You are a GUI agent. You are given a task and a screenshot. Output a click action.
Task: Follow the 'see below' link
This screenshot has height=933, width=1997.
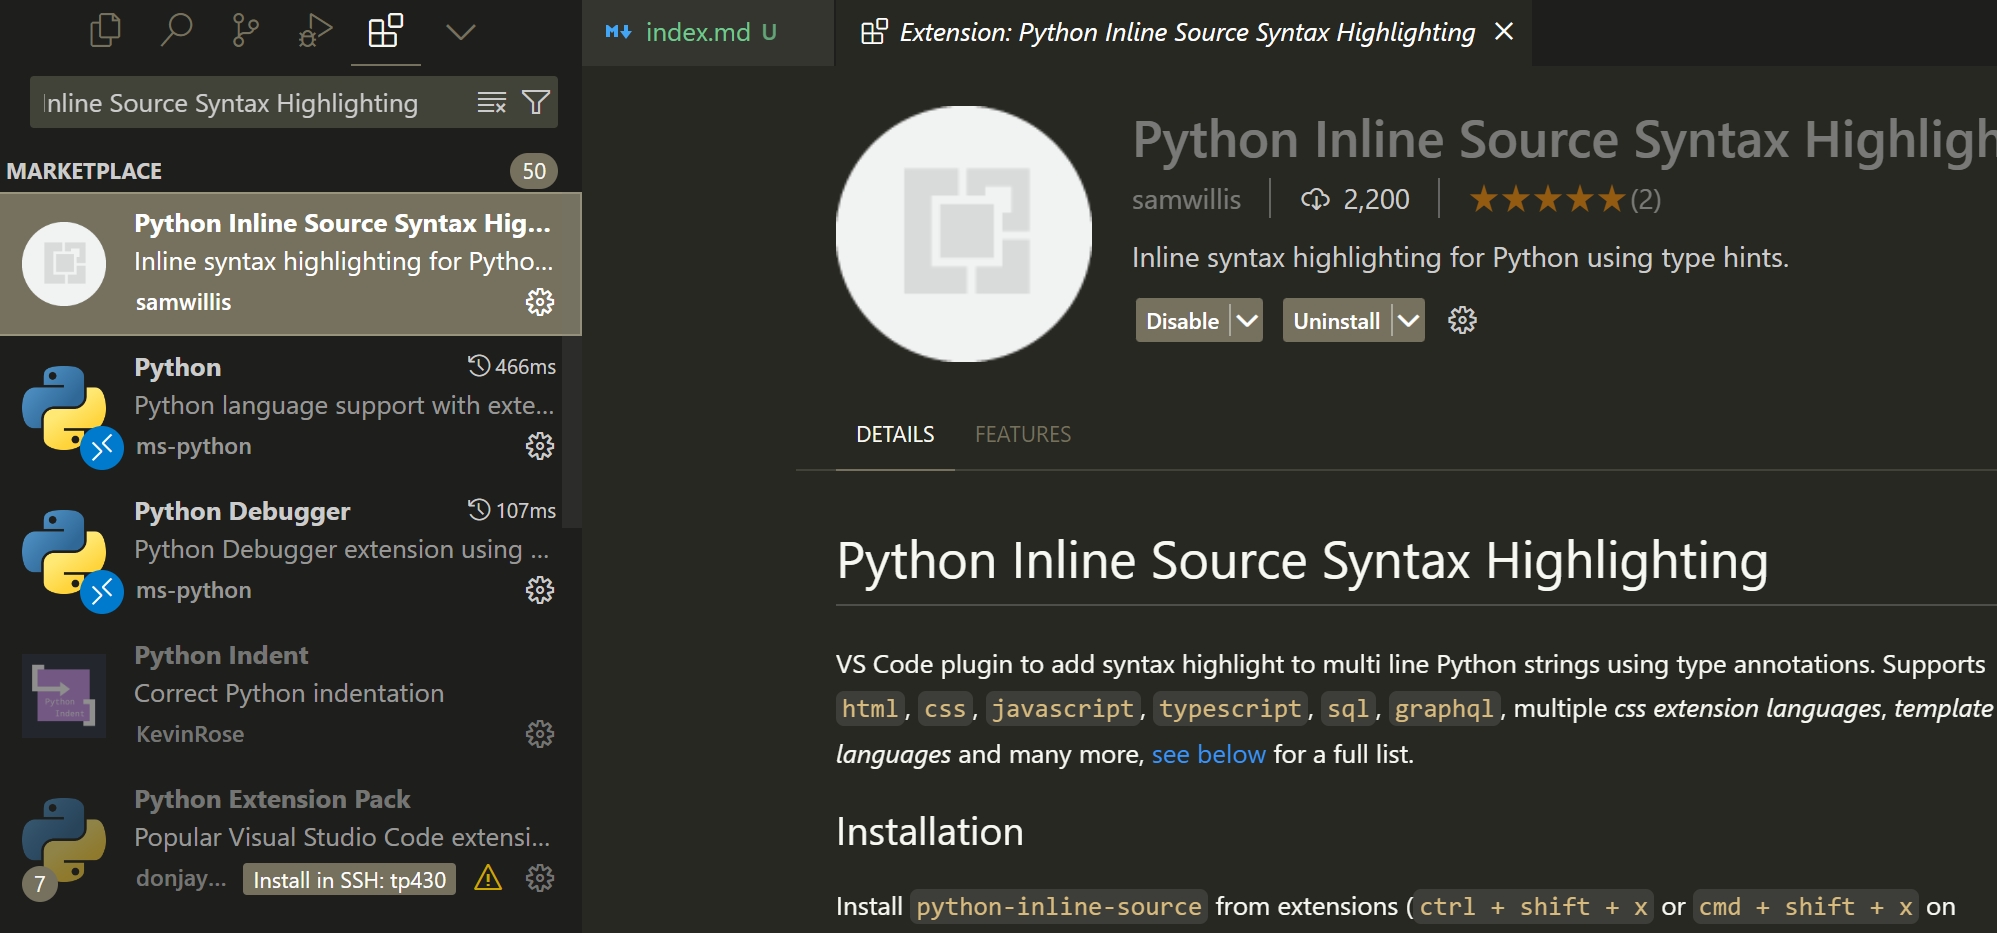(x=1208, y=754)
